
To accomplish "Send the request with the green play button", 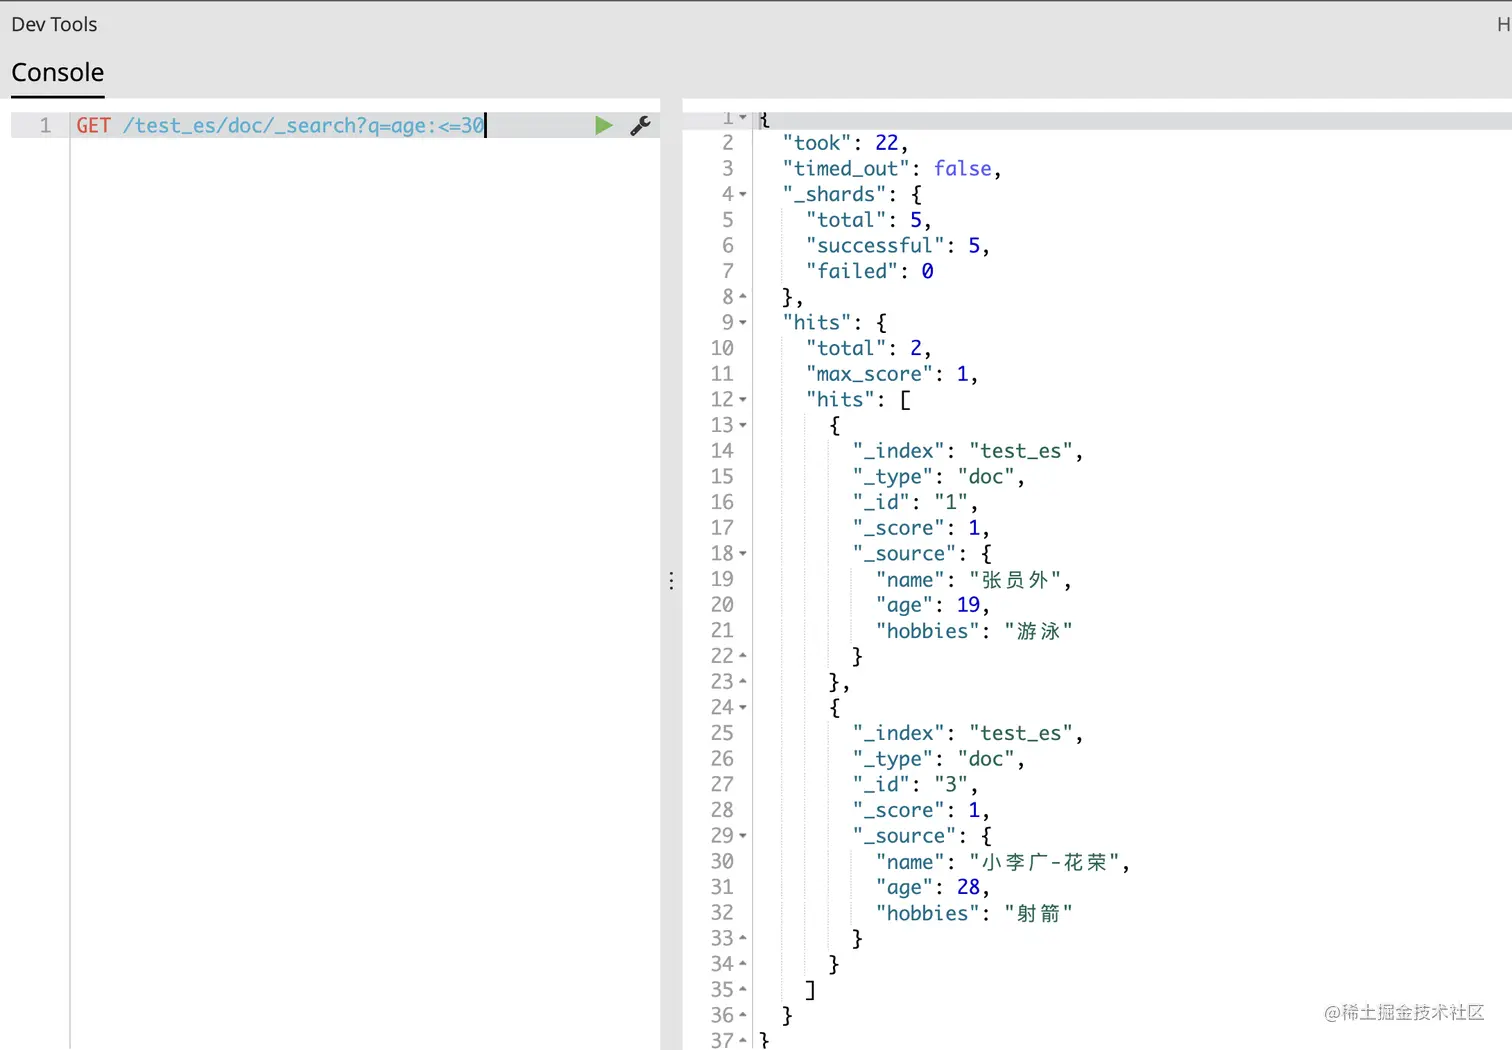I will (x=603, y=125).
